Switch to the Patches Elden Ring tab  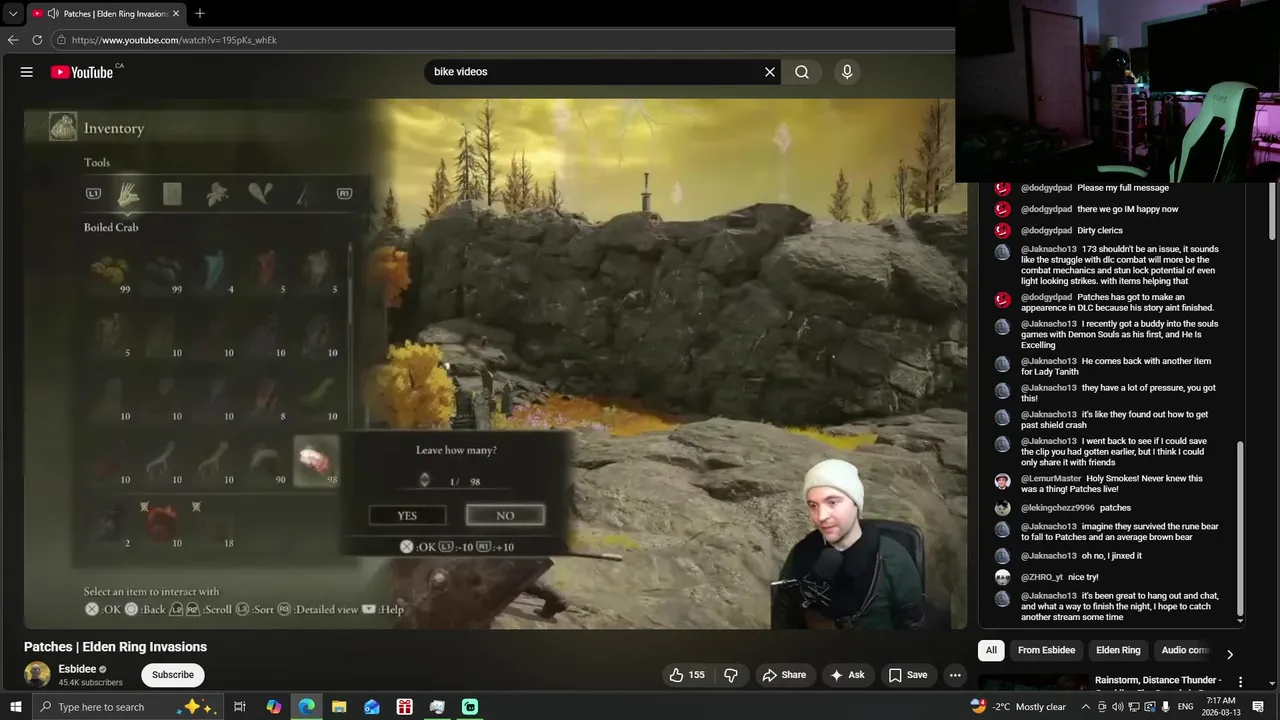(108, 14)
